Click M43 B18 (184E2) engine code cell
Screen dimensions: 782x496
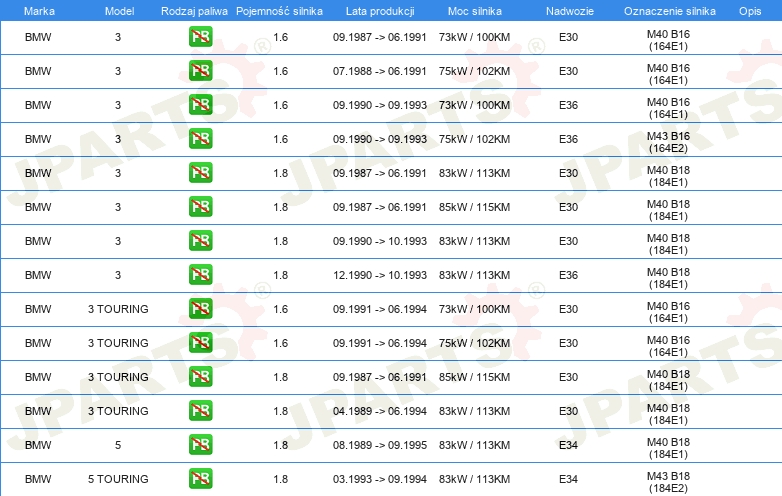668,482
